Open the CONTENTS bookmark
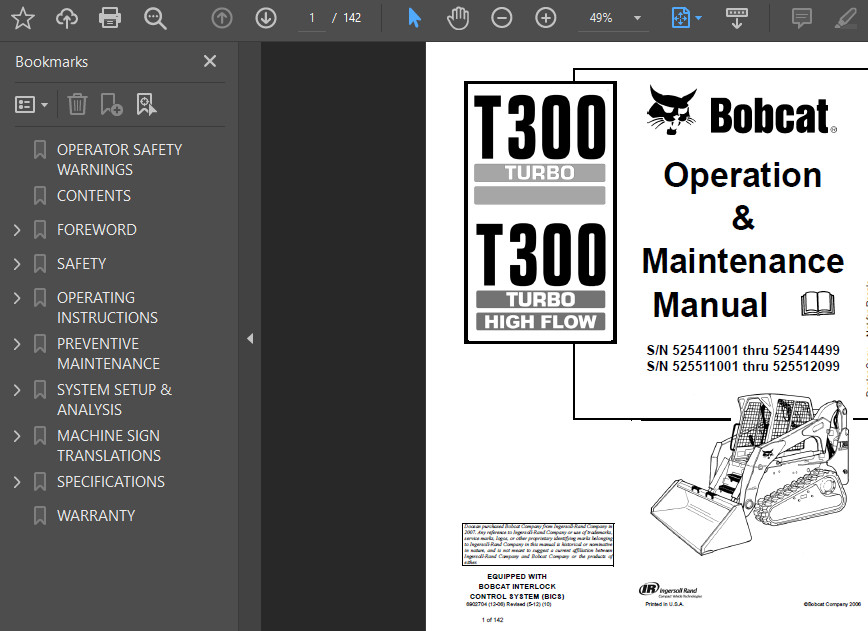This screenshot has width=868, height=631. click(94, 195)
